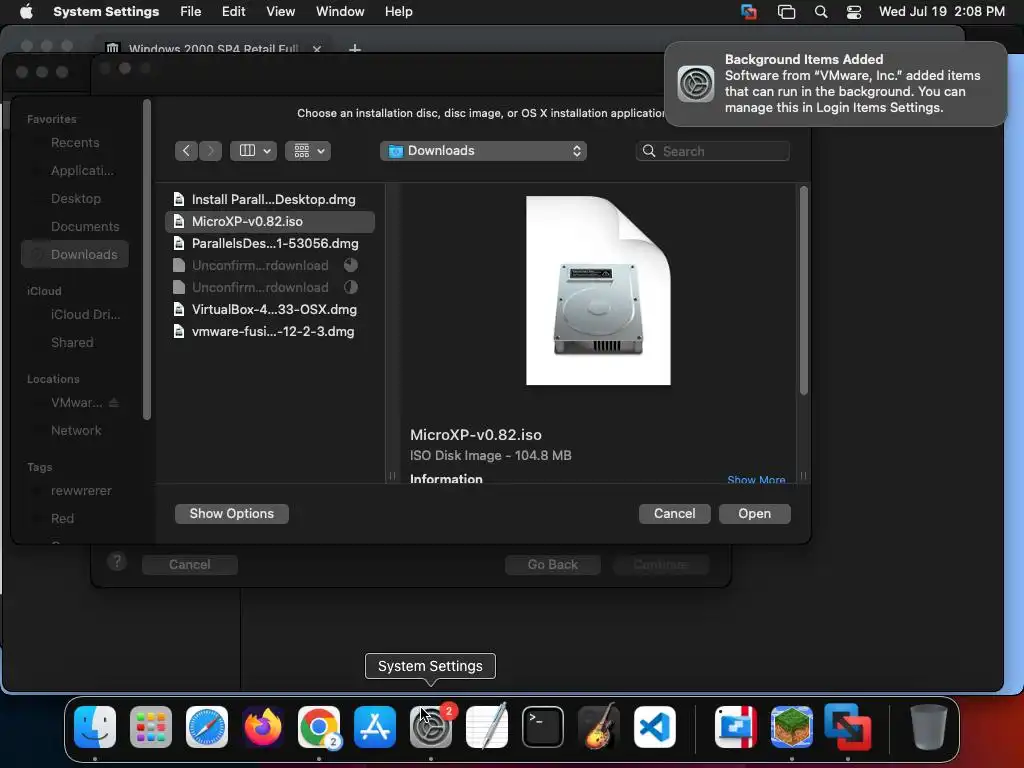The image size is (1024, 768).
Task: Select Downloads in the sidebar
Action: (x=75, y=254)
